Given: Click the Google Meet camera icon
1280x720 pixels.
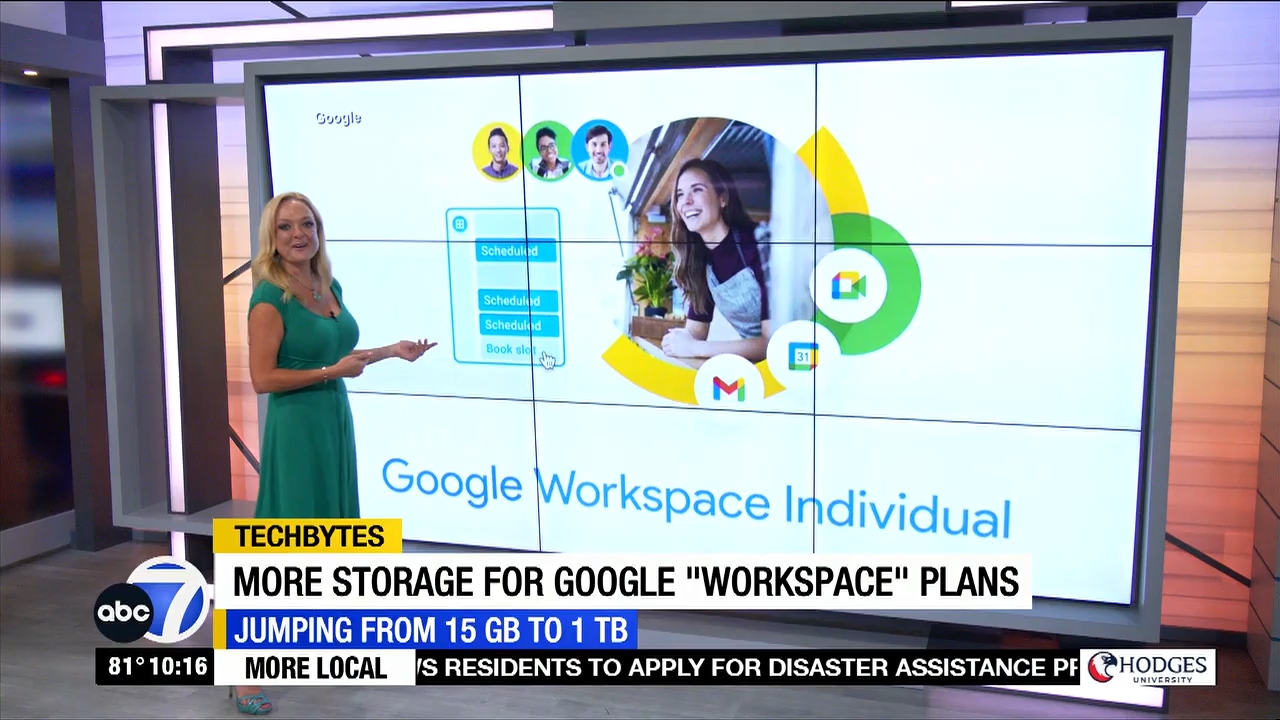Looking at the screenshot, I should click(x=848, y=286).
